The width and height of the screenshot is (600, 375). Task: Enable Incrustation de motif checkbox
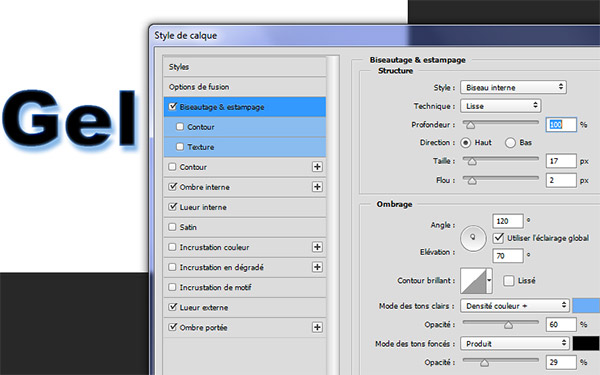pos(172,287)
